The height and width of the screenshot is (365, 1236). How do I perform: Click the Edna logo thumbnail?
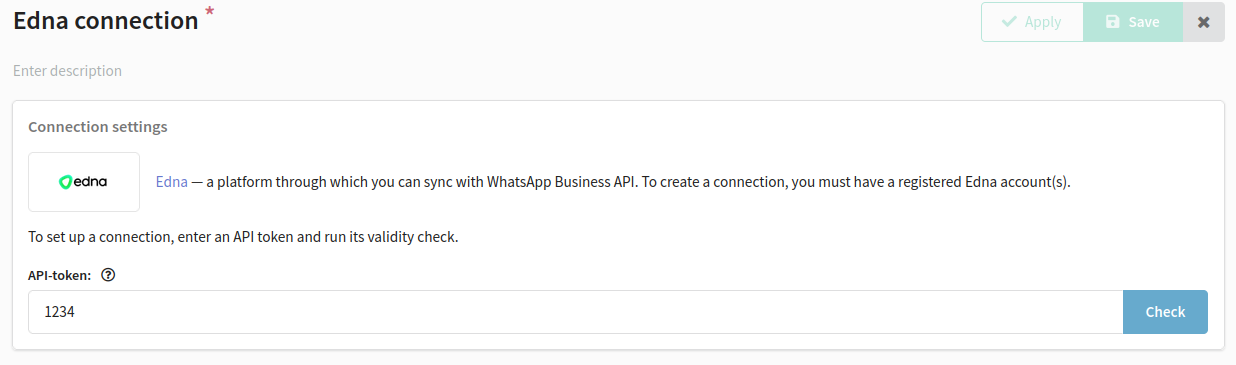click(x=84, y=182)
